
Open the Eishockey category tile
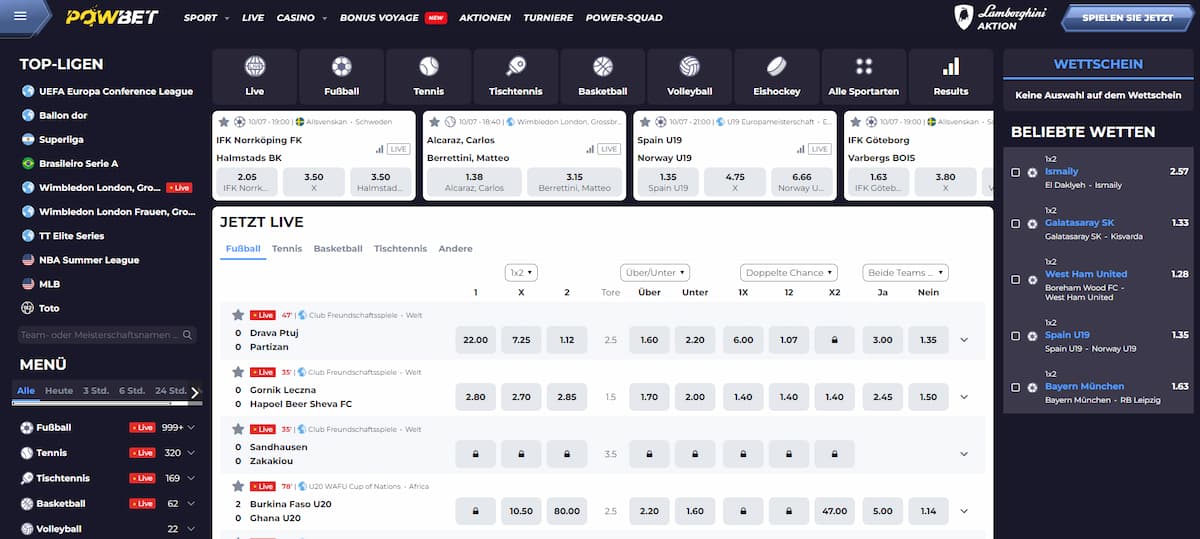(777, 77)
